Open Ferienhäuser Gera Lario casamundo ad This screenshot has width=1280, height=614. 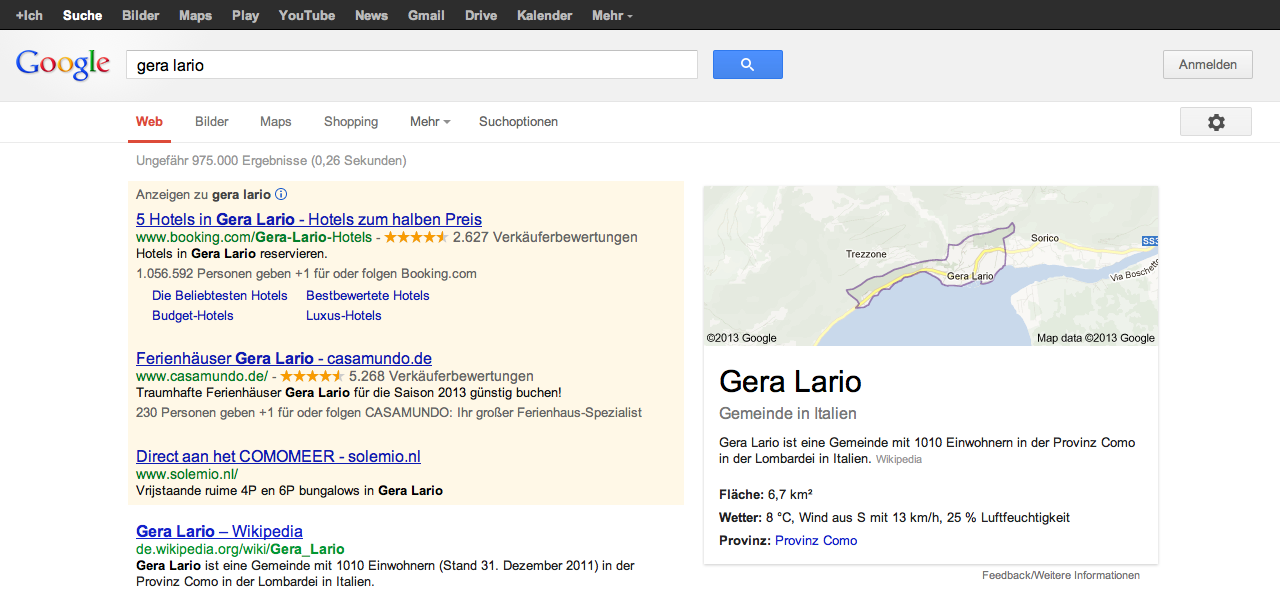(284, 358)
